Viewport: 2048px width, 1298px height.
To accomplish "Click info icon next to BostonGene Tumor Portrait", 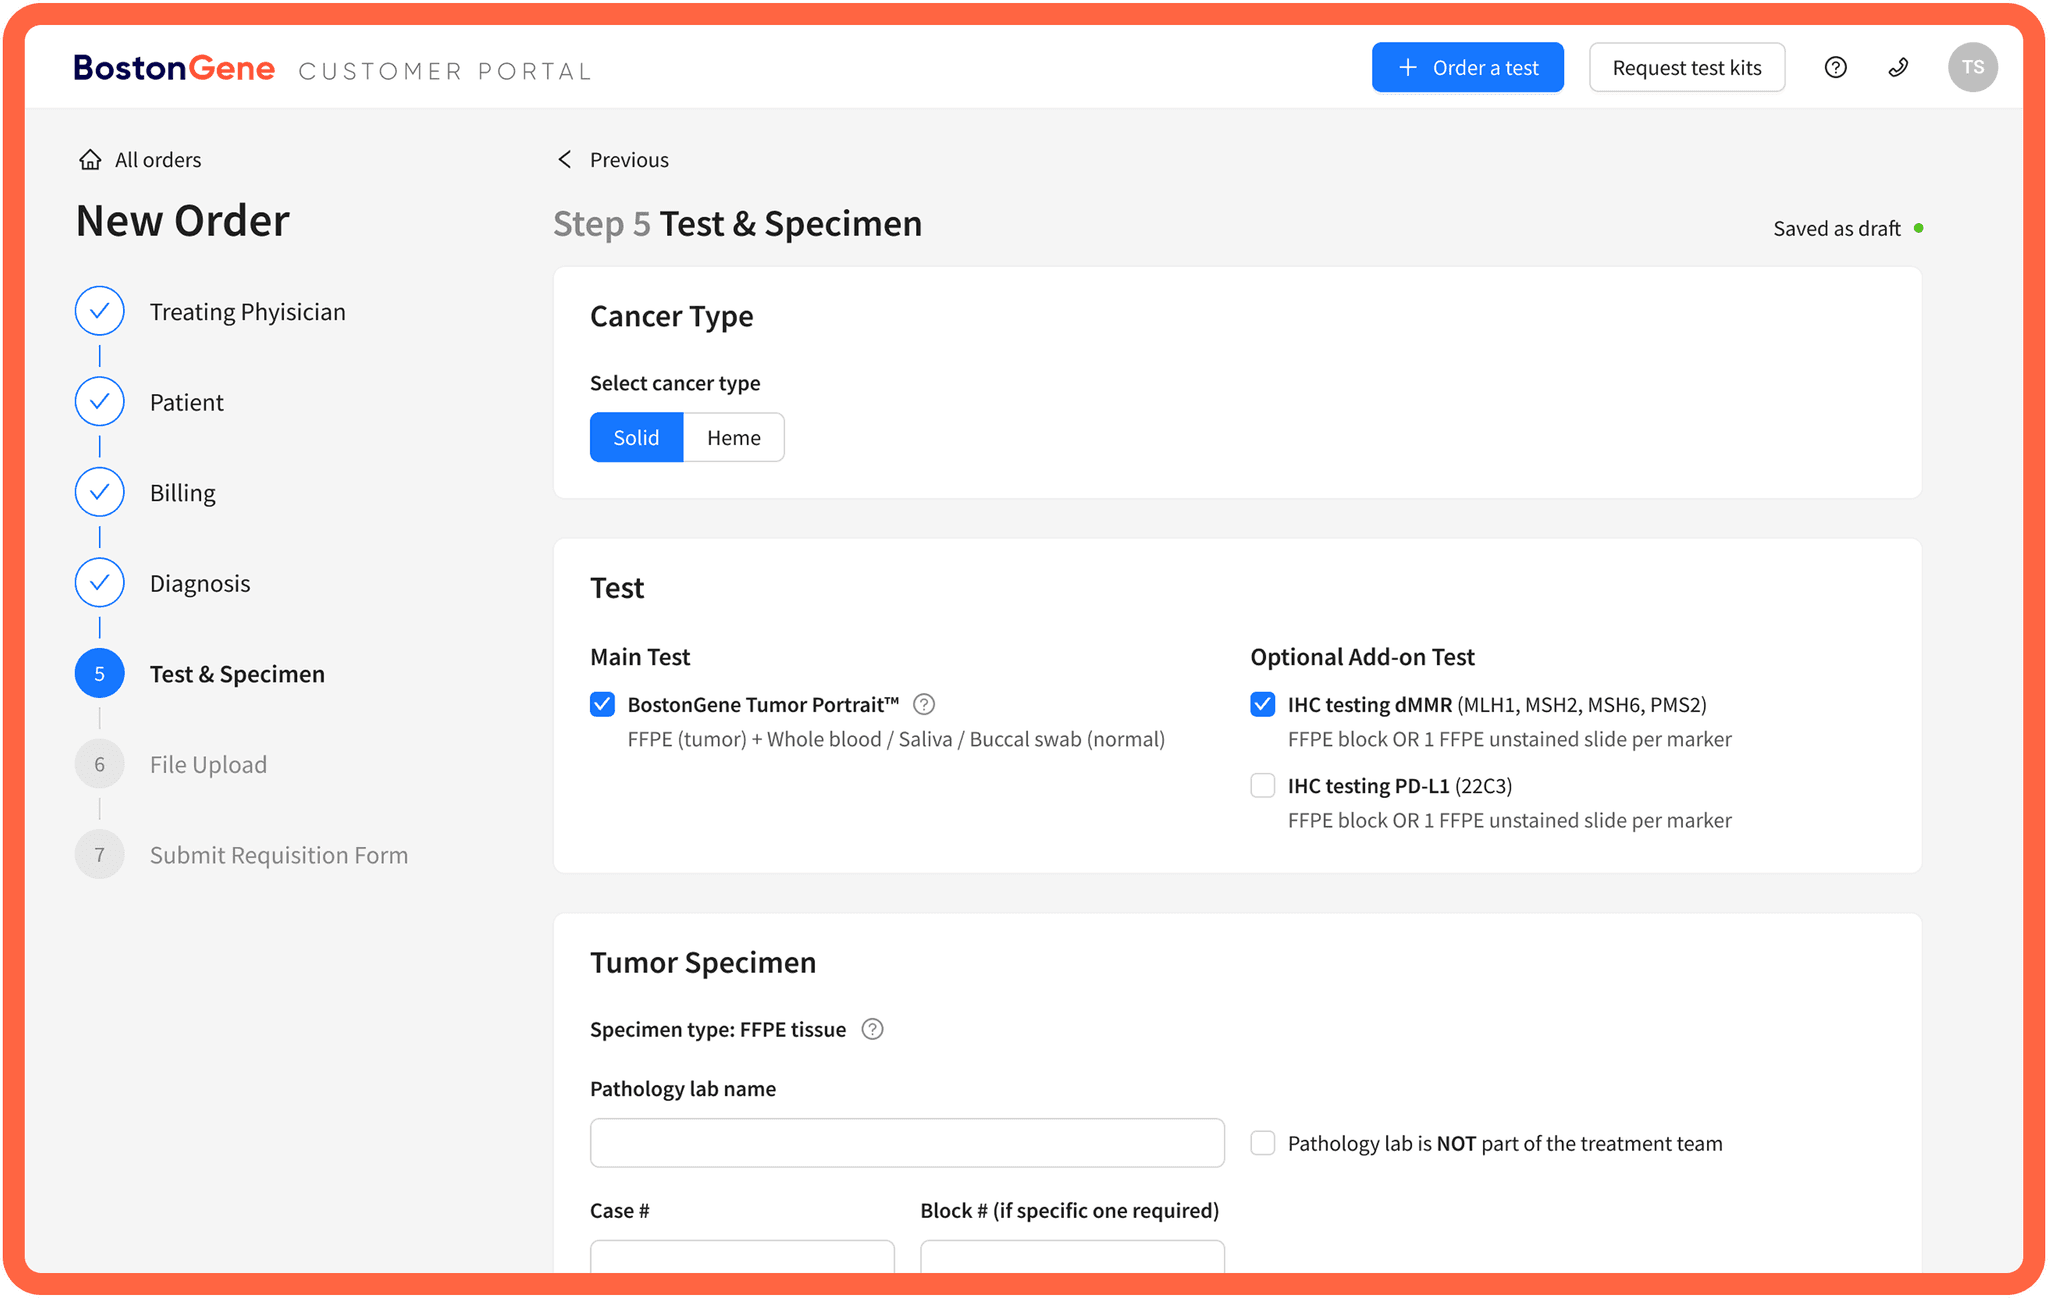I will pyautogui.click(x=924, y=704).
